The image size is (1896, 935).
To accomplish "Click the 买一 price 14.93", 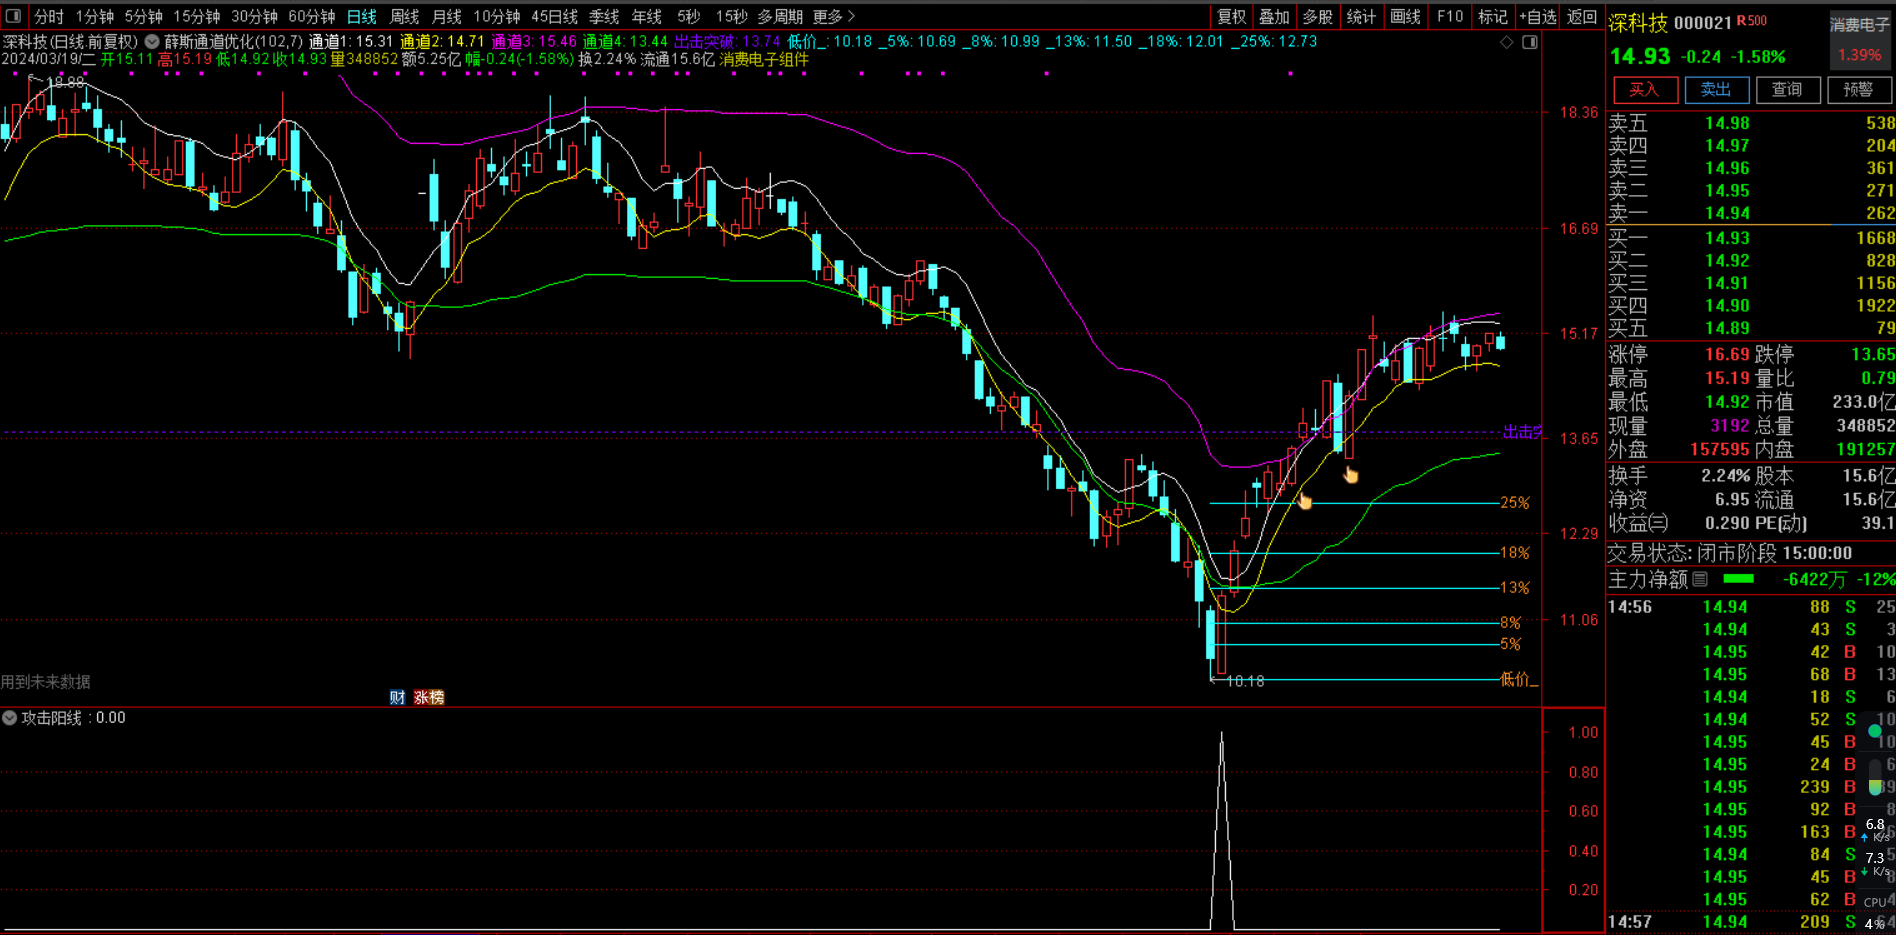I will click(x=1727, y=238).
